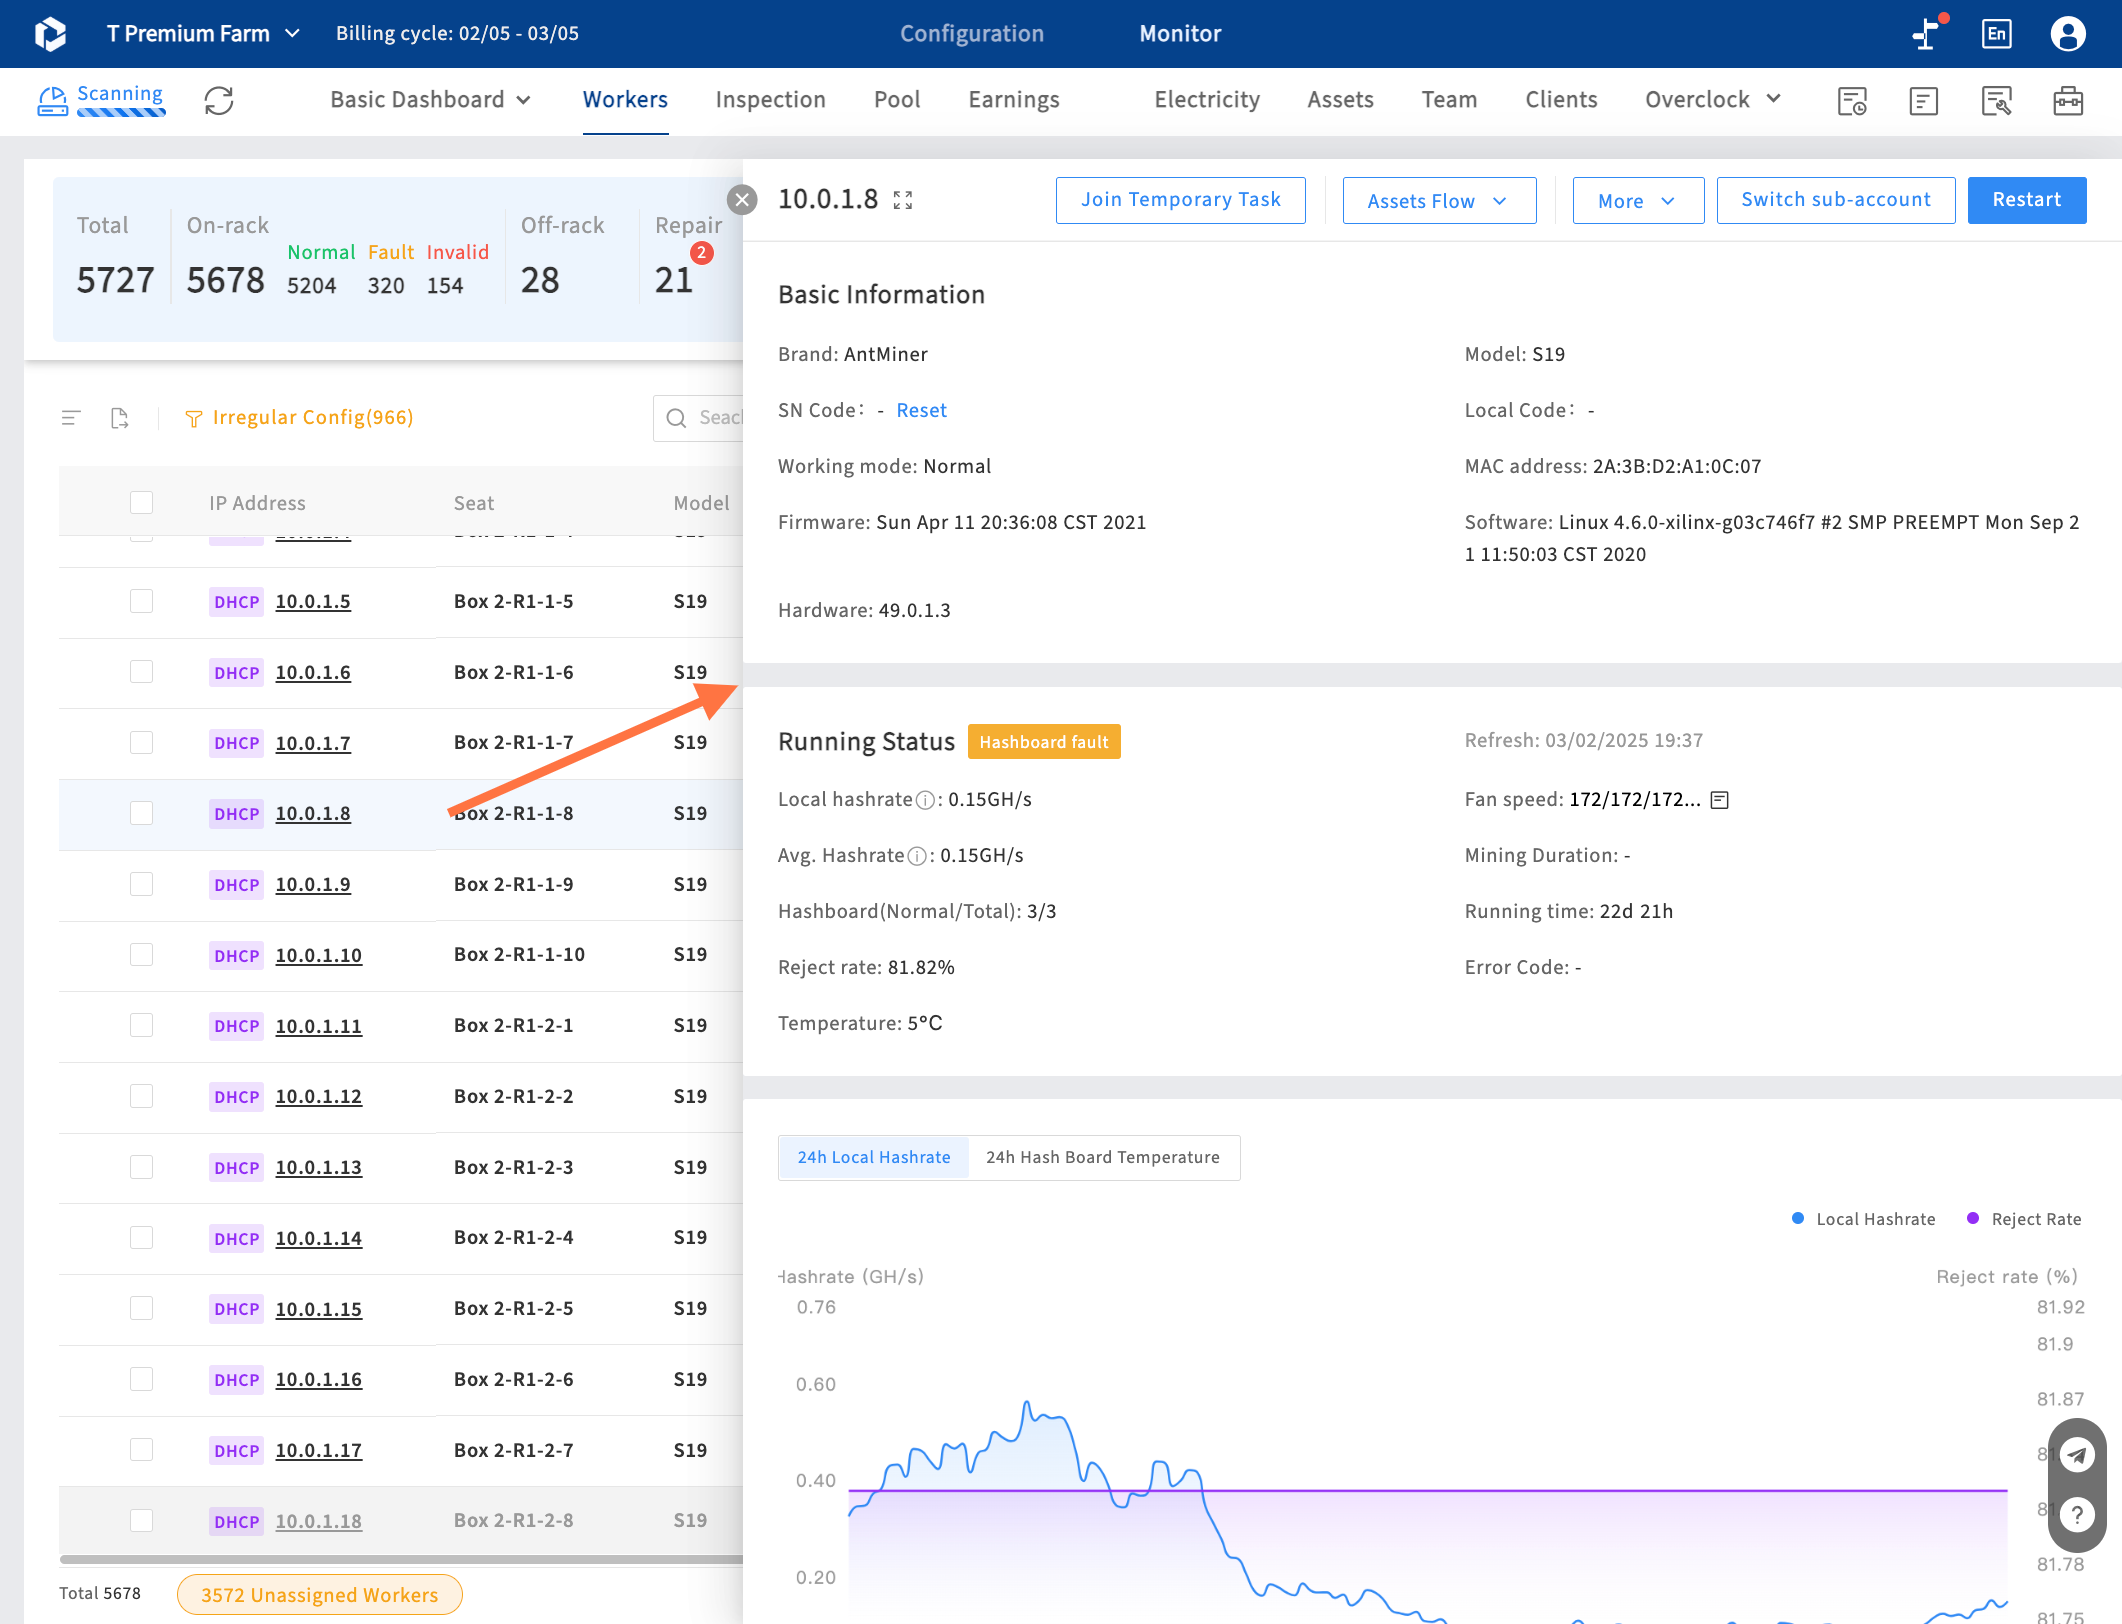Screen dimensions: 2122x1624
Task: Open the scheduled tasks document-clock icon
Action: pos(1852,100)
